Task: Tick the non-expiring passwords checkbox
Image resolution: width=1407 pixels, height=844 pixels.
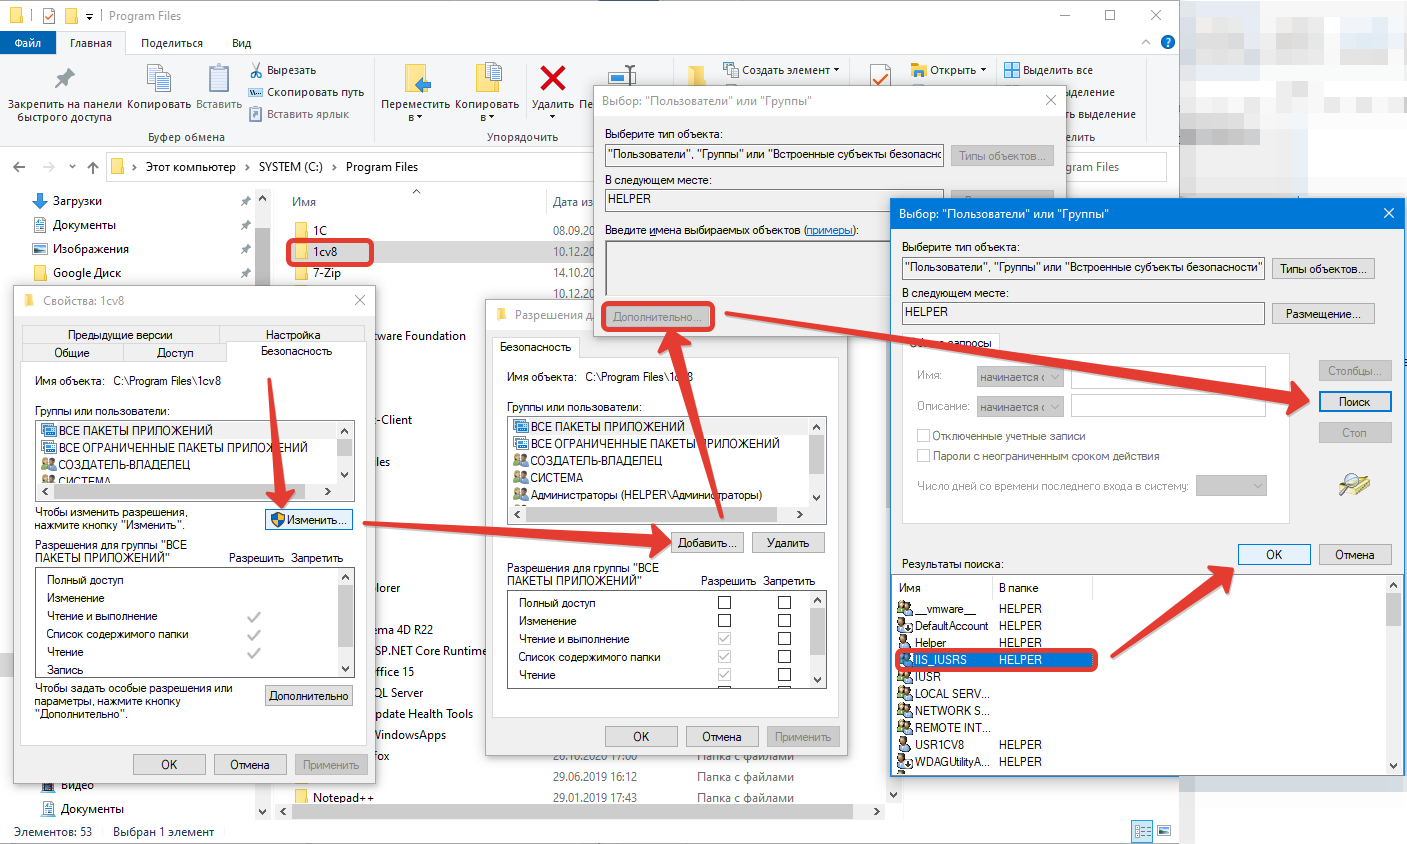Action: (923, 456)
